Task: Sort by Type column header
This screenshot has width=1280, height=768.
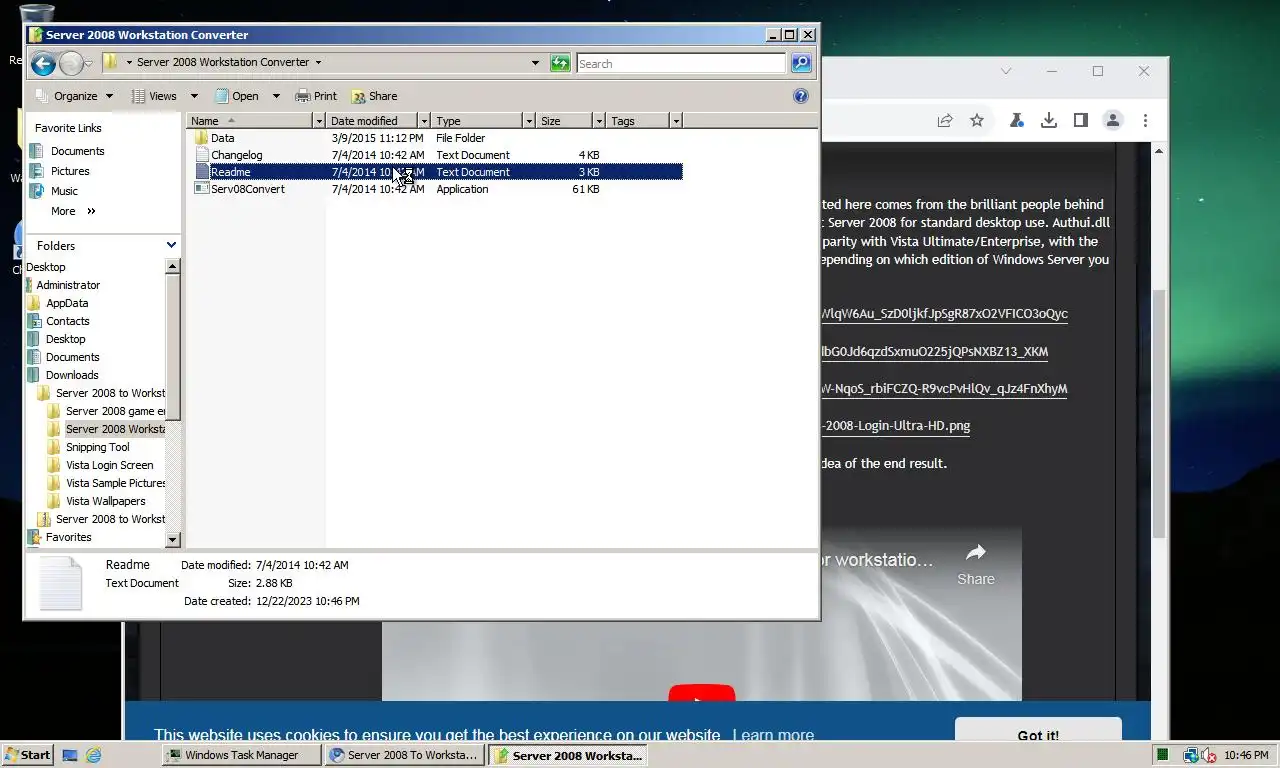Action: 476,121
